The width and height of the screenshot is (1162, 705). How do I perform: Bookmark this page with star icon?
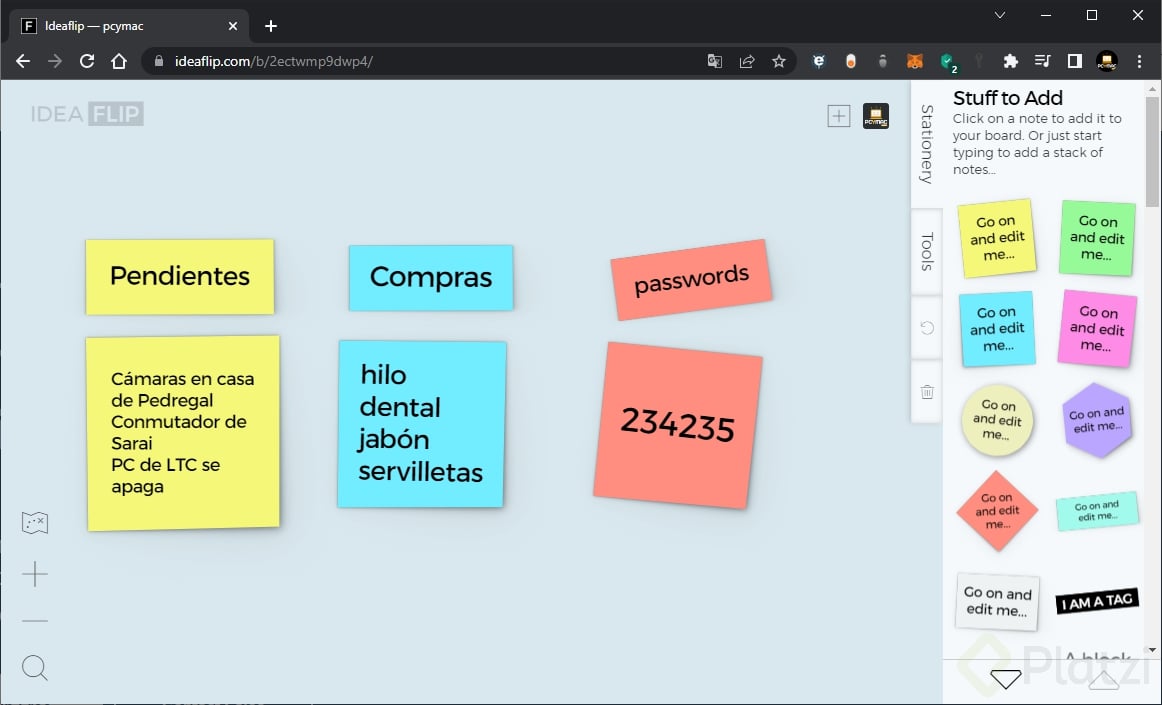(779, 62)
